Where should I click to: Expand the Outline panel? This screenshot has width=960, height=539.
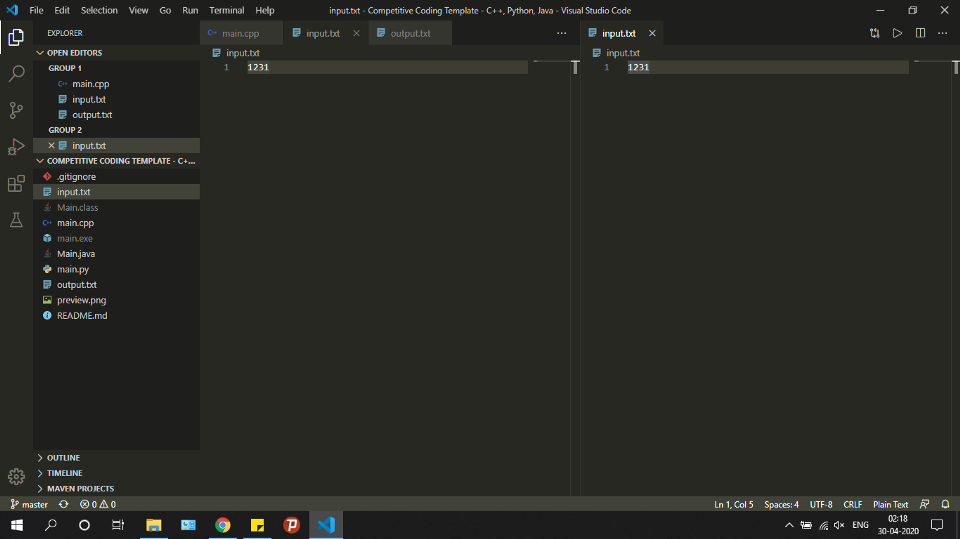click(x=63, y=458)
